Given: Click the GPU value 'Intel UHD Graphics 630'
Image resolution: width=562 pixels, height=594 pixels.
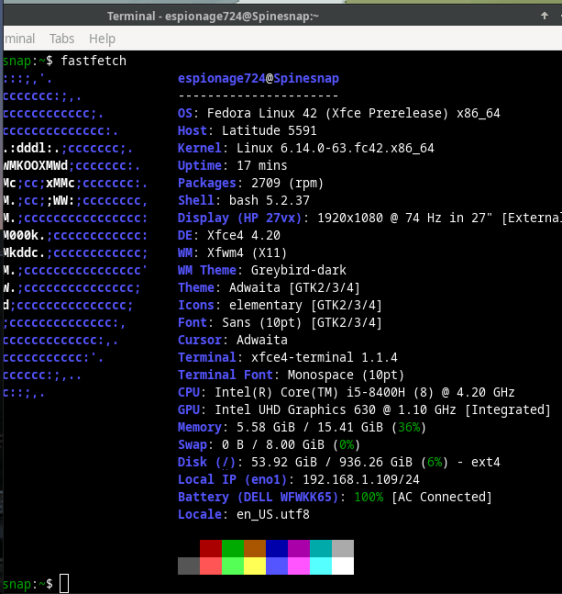Looking at the screenshot, I should click(295, 410).
